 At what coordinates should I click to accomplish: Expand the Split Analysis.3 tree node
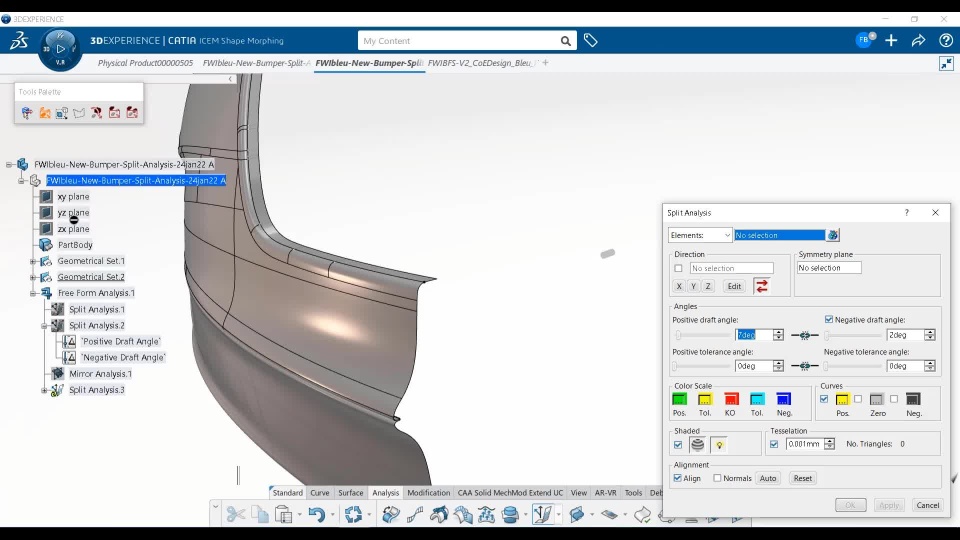44,390
